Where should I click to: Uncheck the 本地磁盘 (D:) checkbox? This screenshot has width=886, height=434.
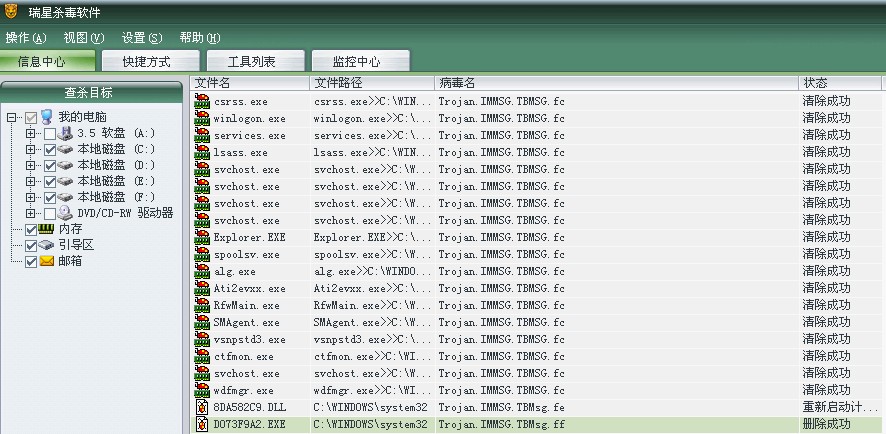point(50,166)
